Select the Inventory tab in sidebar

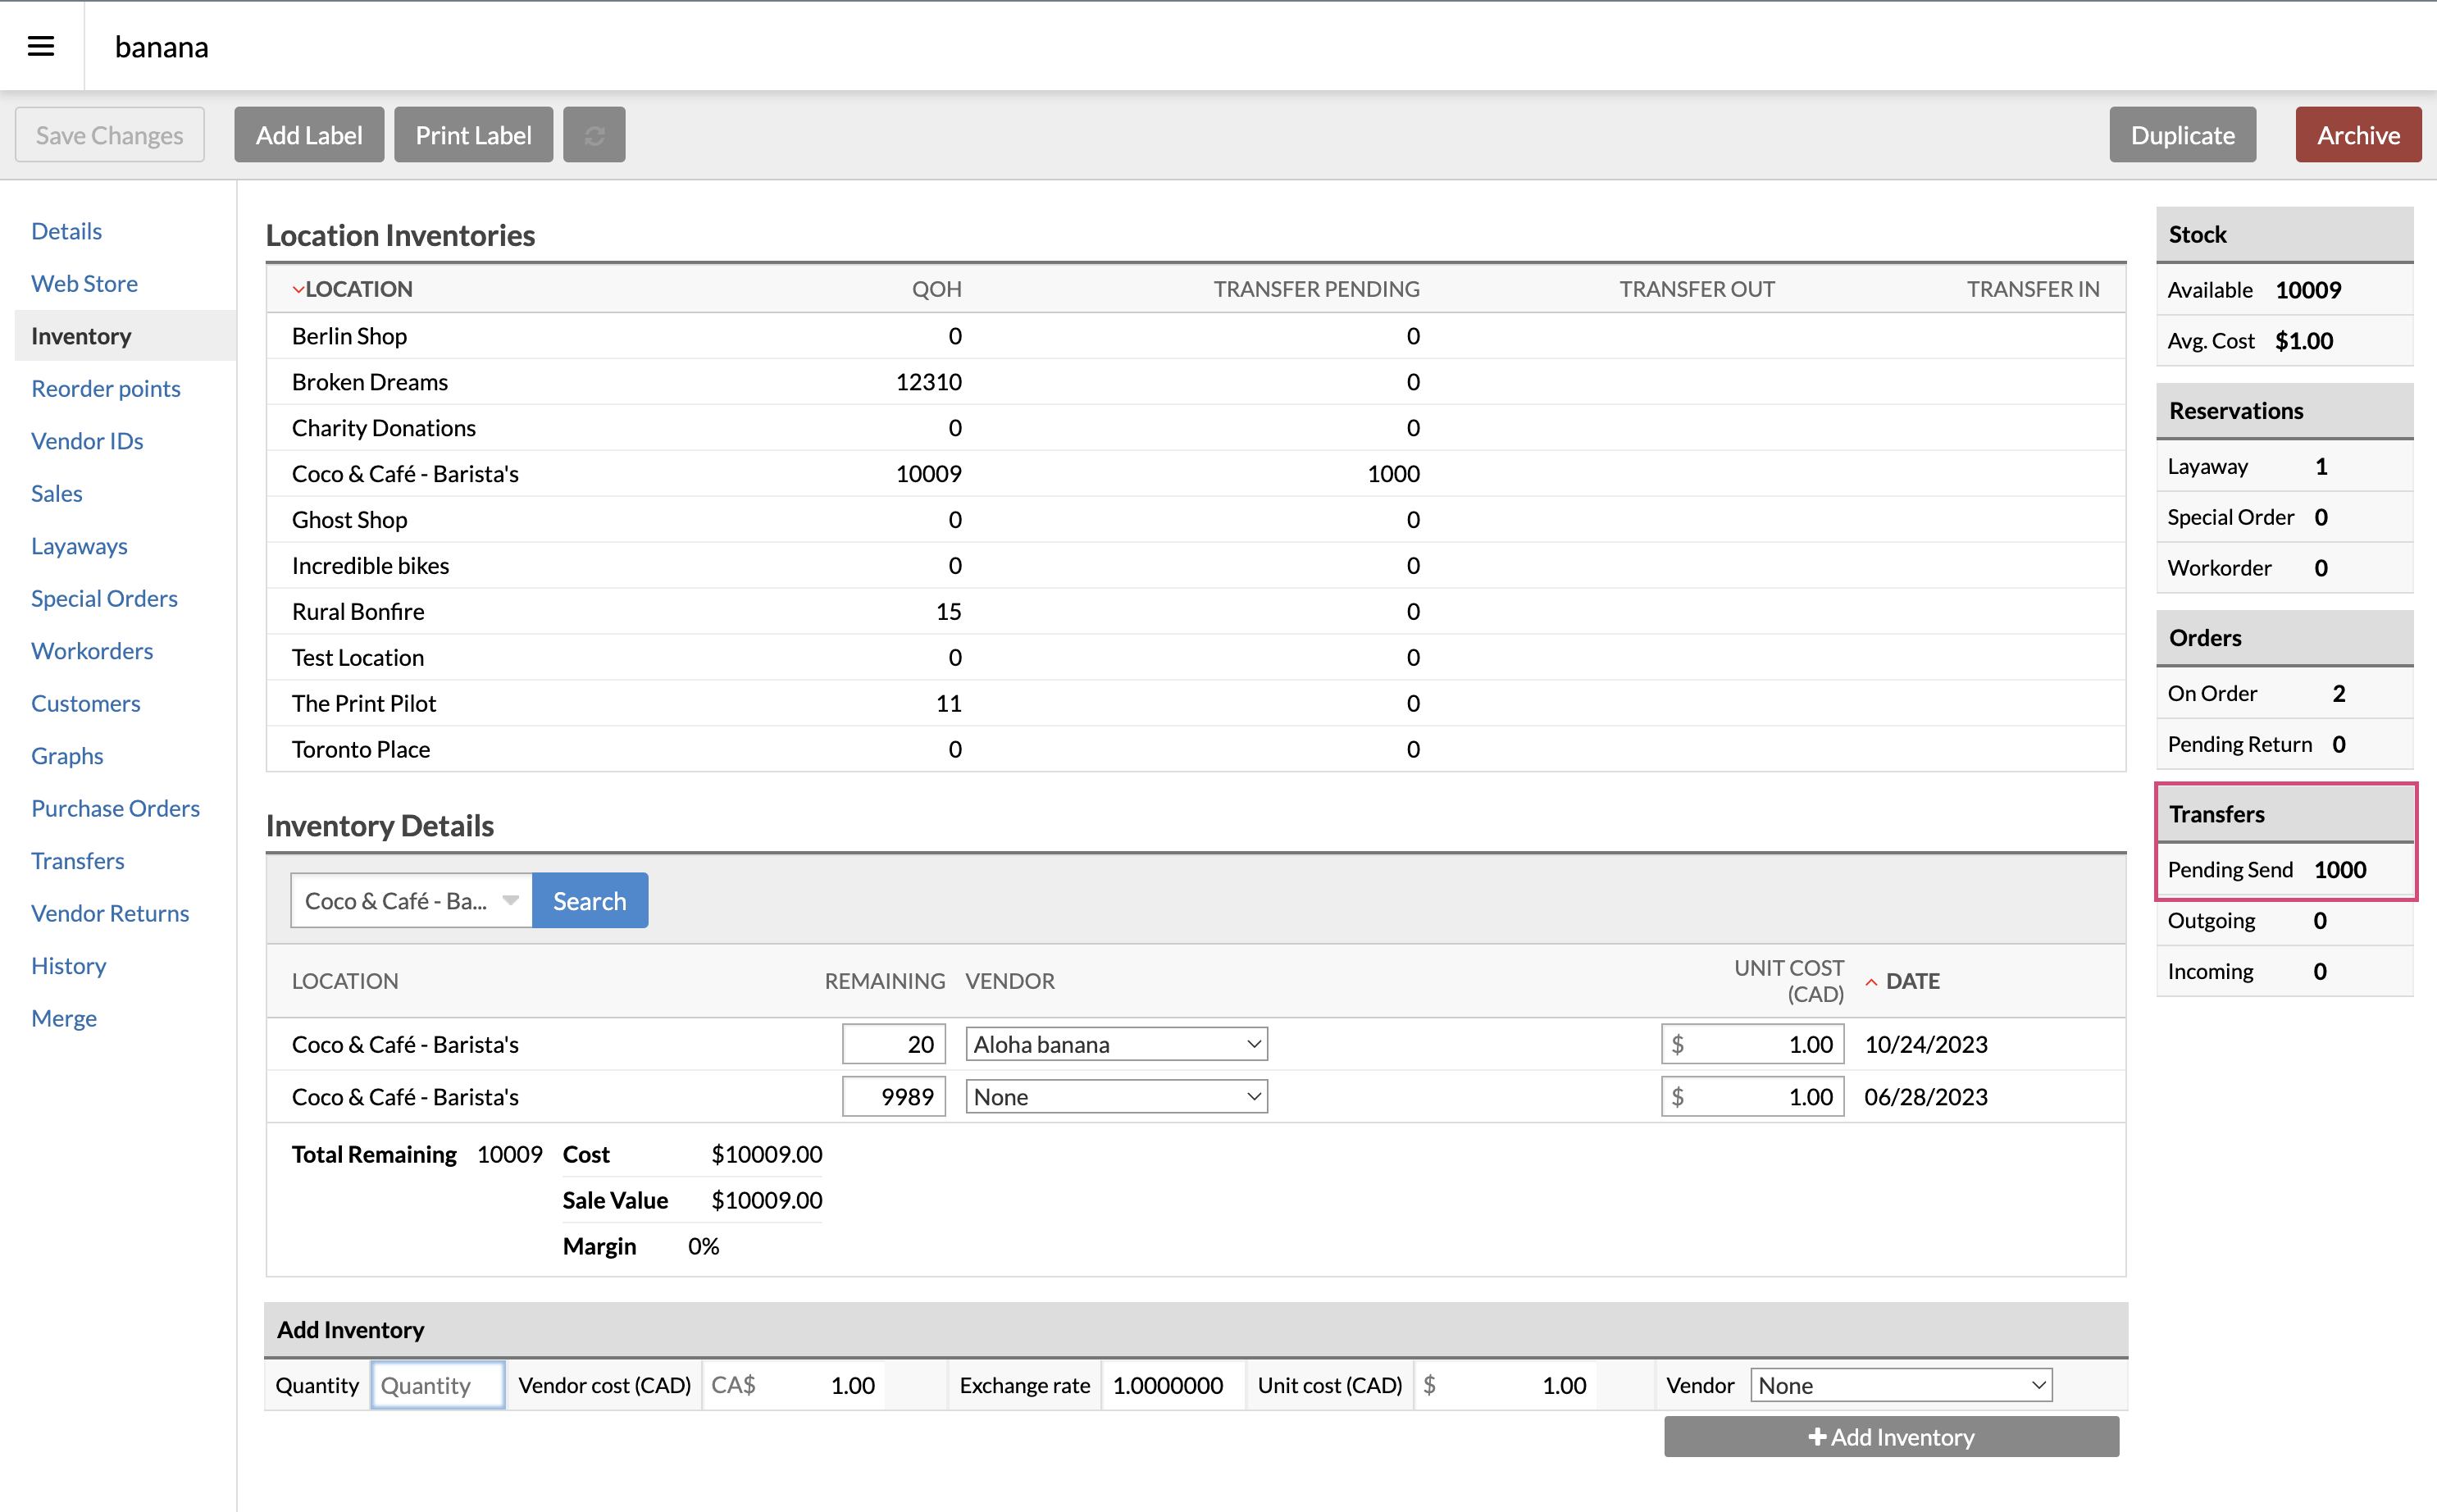[80, 335]
